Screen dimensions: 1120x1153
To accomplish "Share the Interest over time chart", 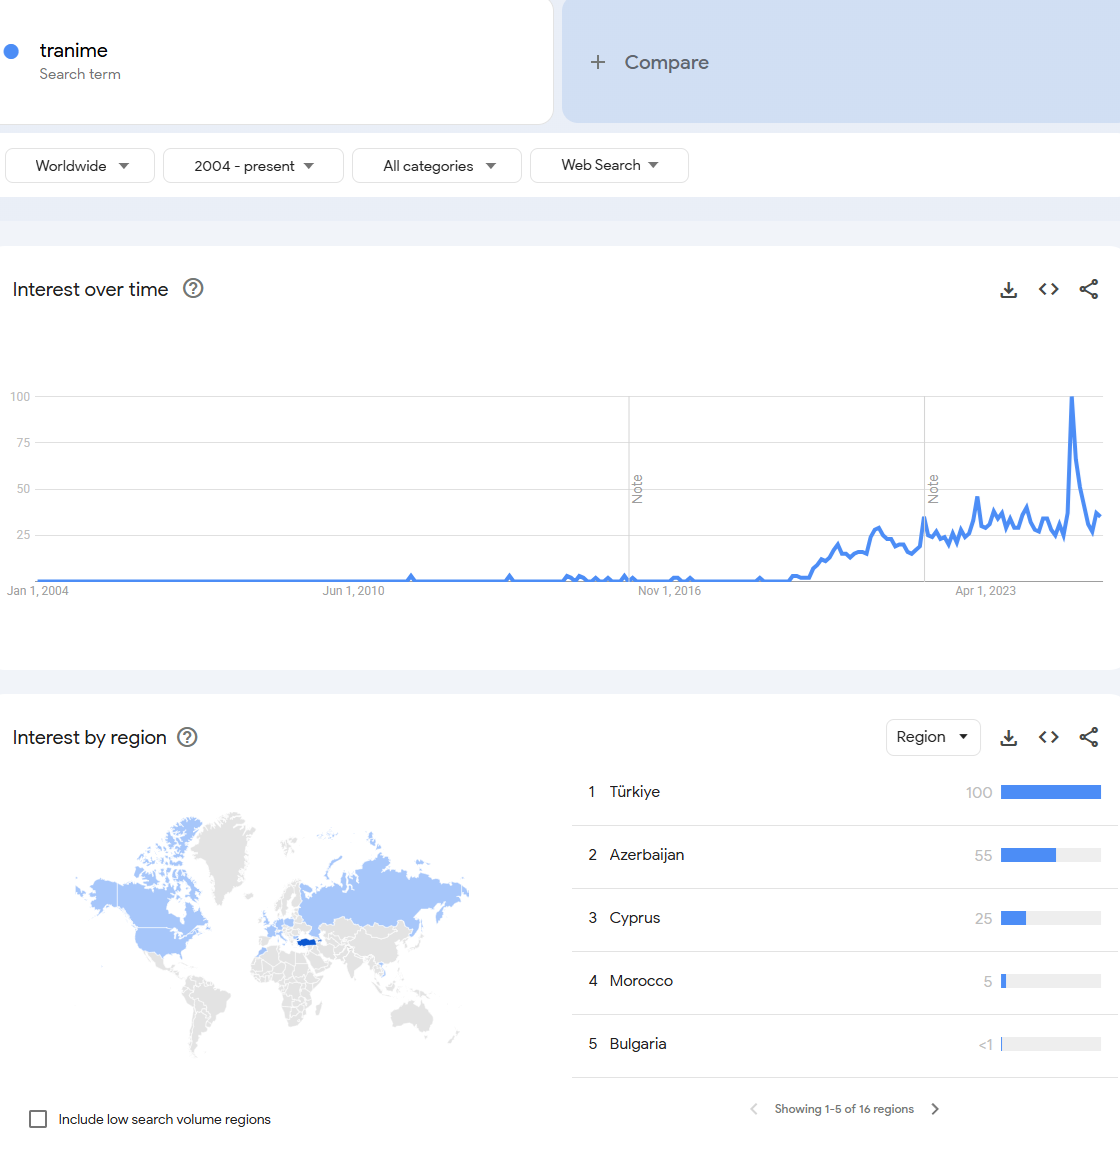I will point(1088,290).
